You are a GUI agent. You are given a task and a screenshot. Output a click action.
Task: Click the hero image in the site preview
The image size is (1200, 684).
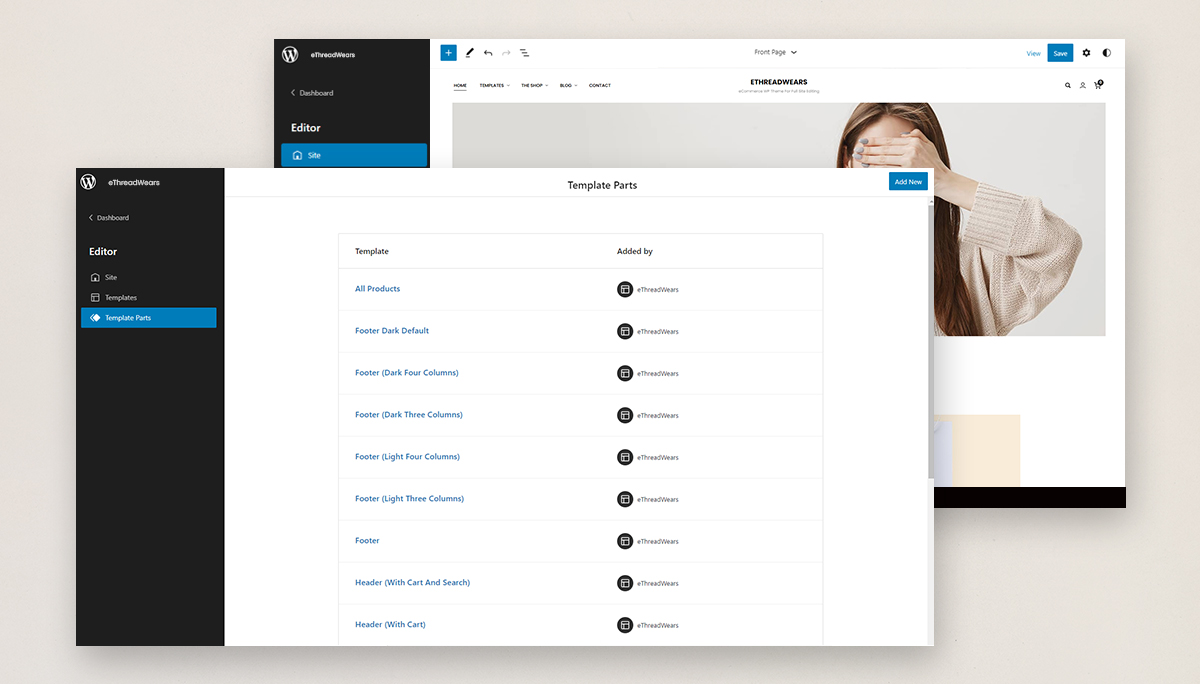[779, 219]
